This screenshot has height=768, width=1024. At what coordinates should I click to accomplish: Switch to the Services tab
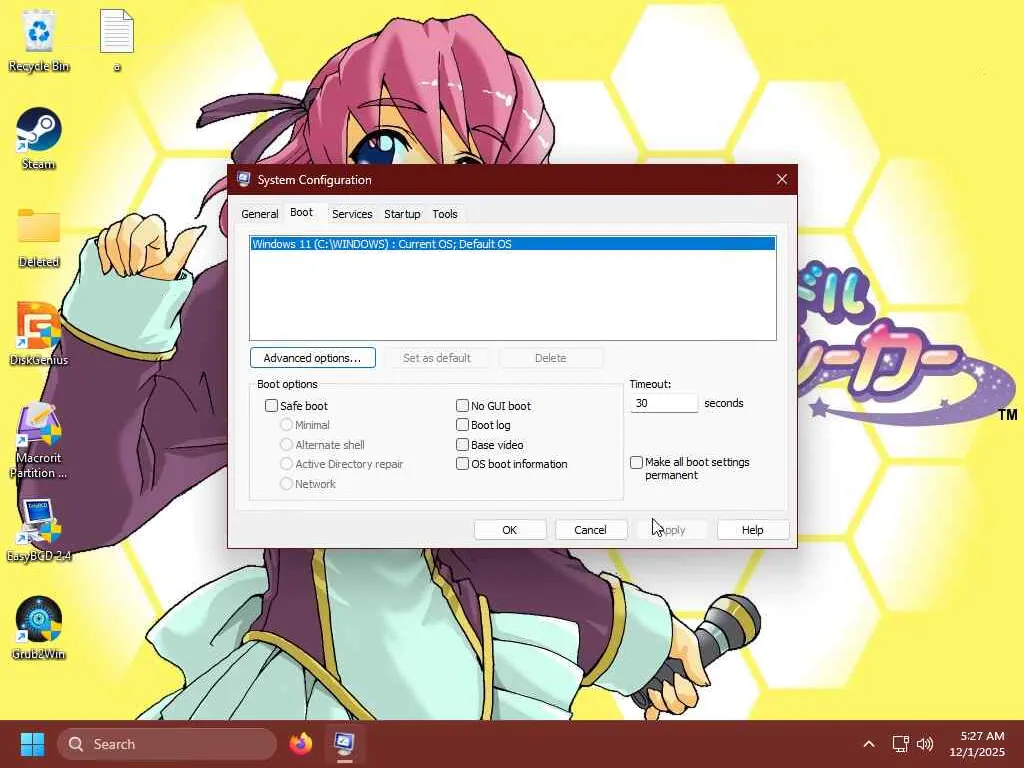pyautogui.click(x=352, y=214)
